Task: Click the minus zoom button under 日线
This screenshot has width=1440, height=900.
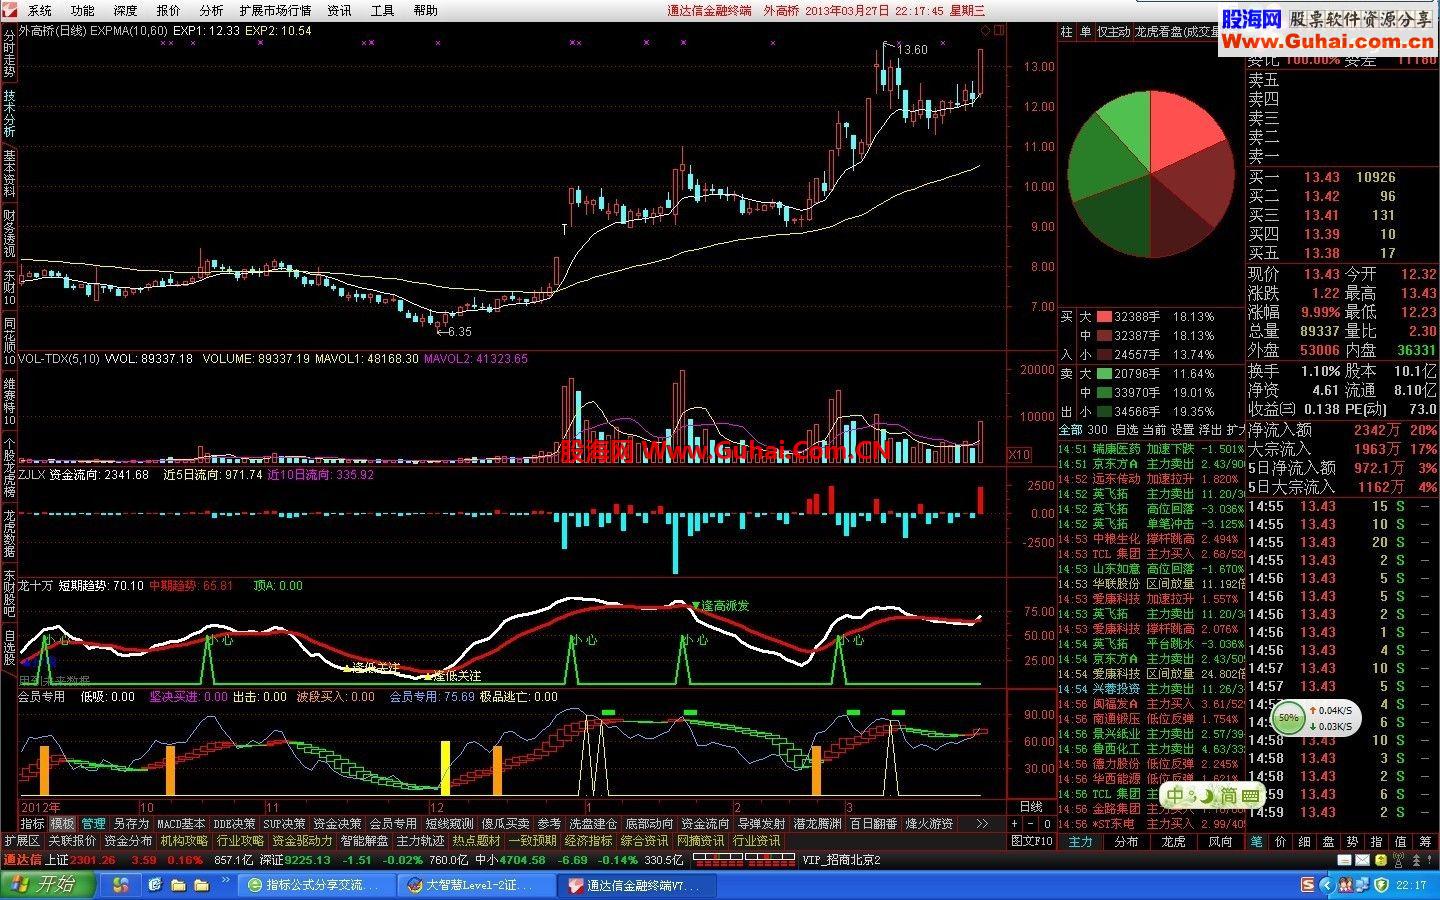Action: [x=1031, y=824]
